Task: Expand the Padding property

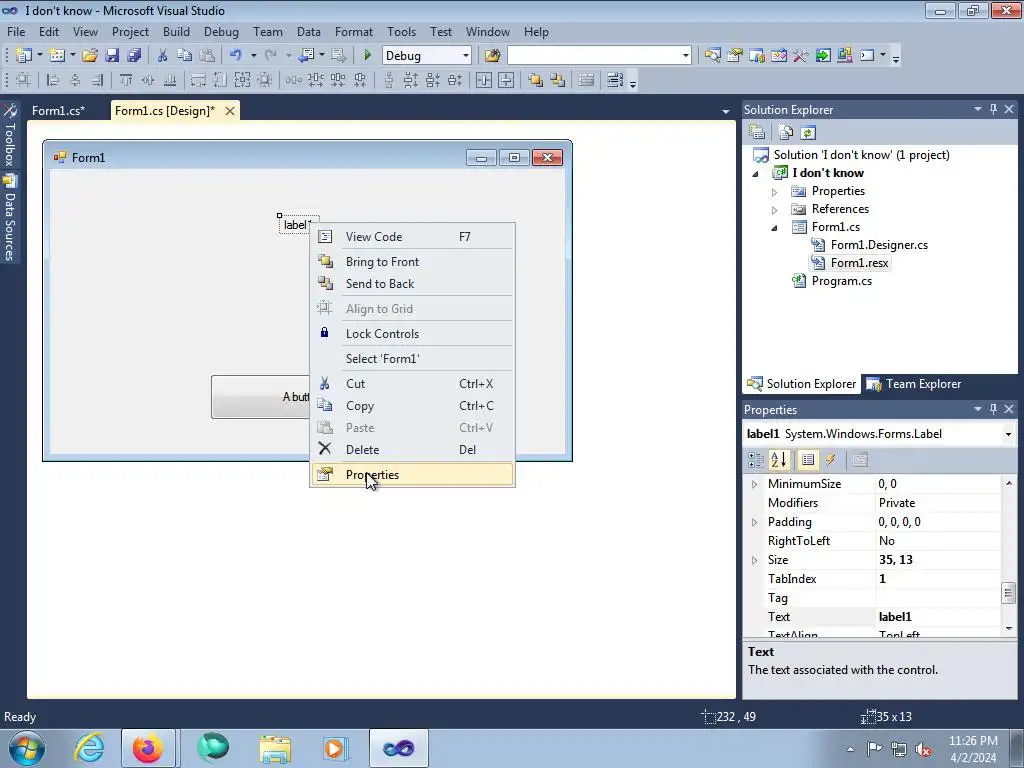Action: pyautogui.click(x=754, y=522)
